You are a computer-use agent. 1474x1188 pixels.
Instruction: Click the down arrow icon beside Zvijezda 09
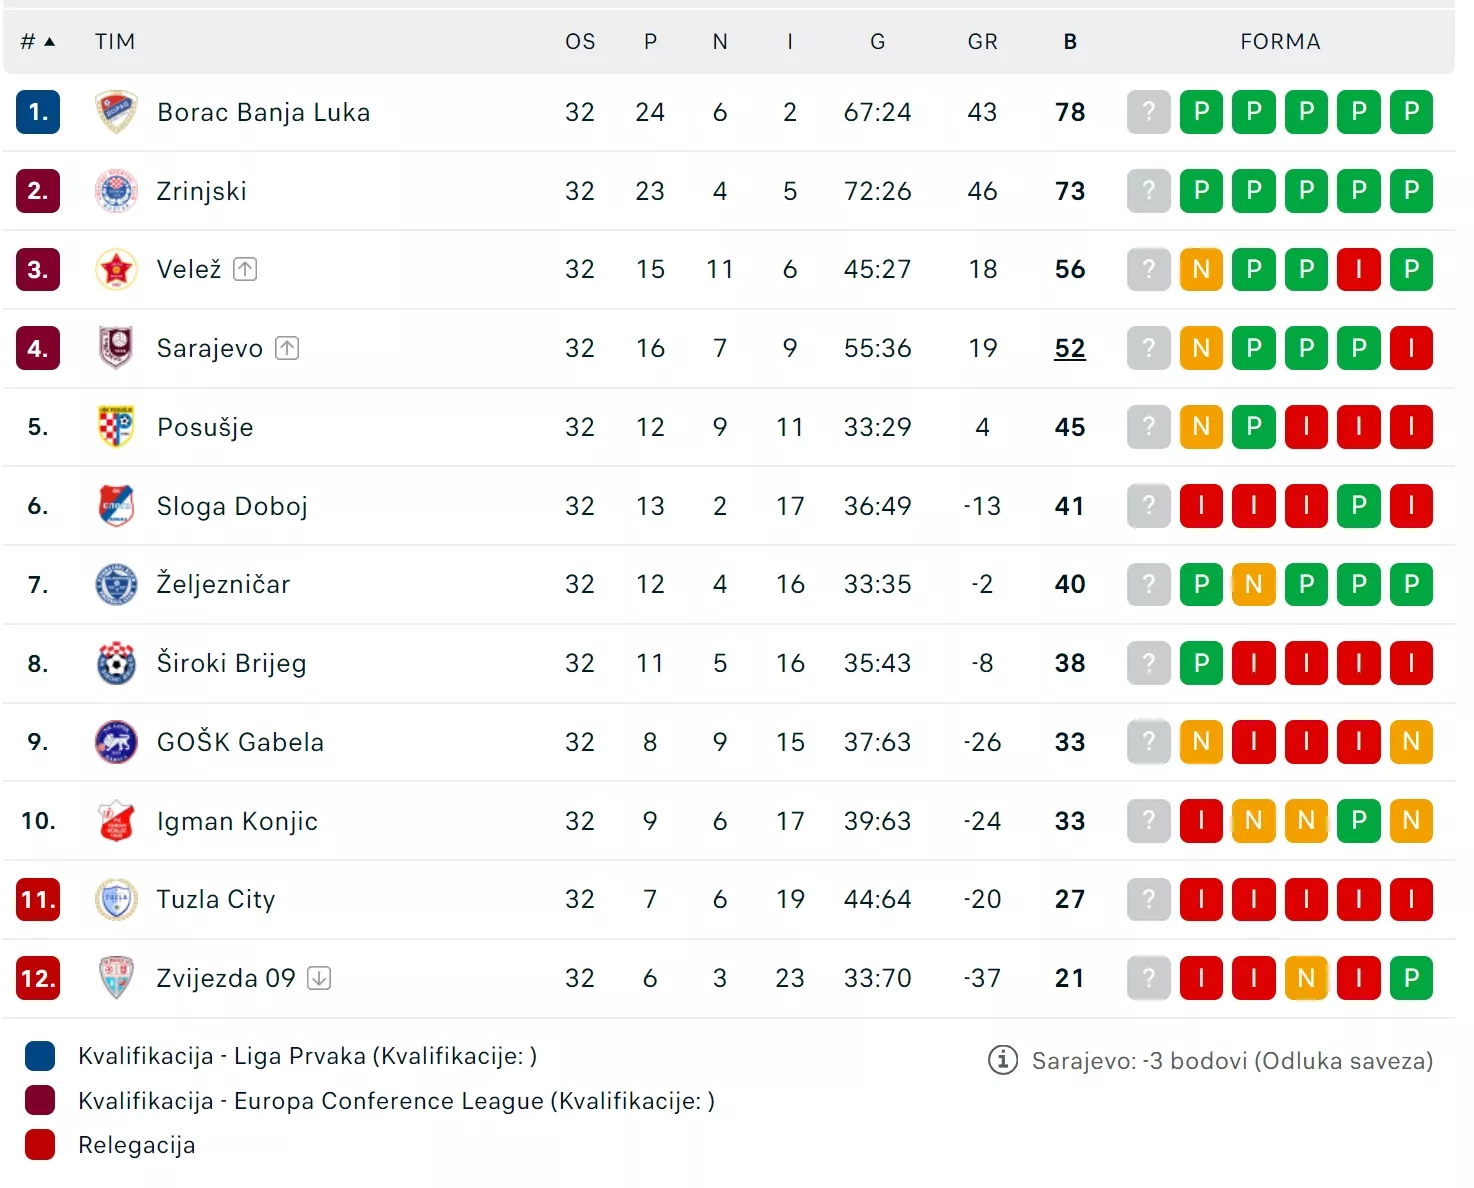319,978
